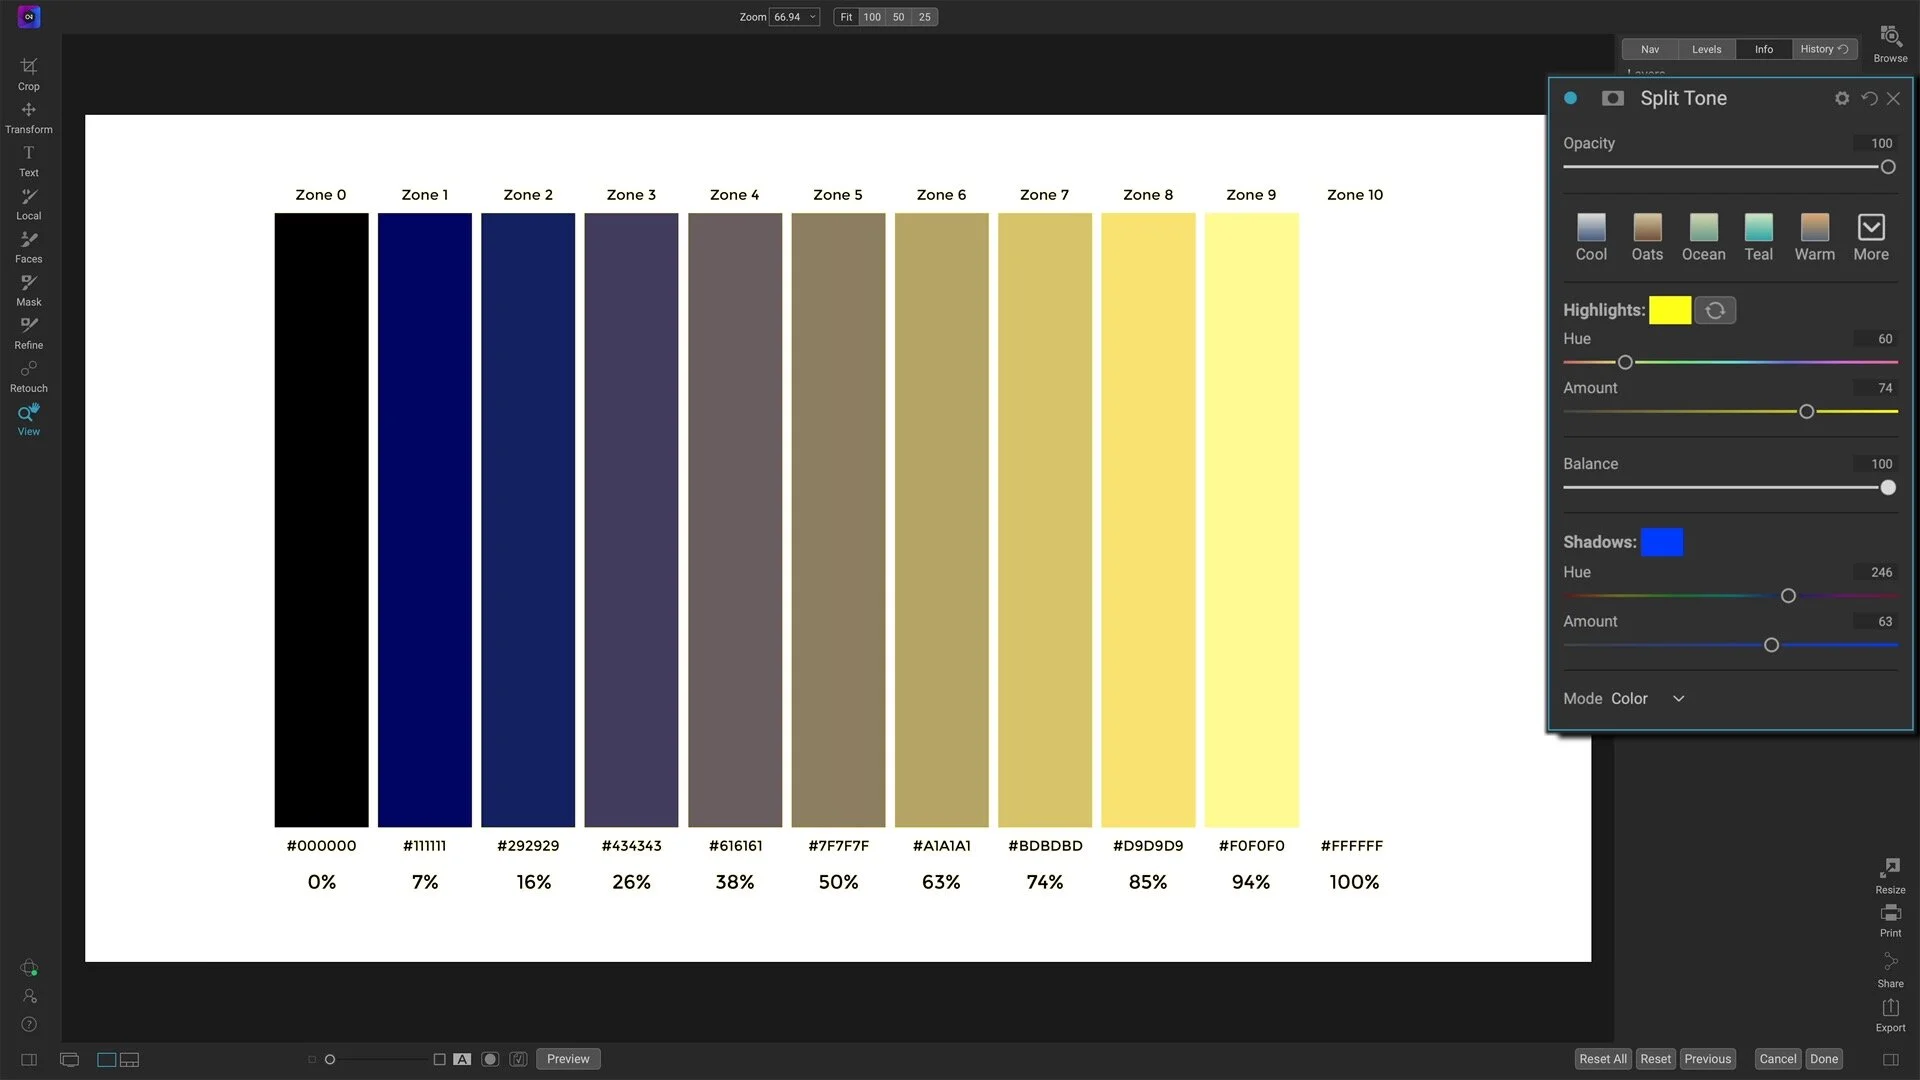Click the Reset All button
The image size is (1920, 1080).
(x=1602, y=1058)
